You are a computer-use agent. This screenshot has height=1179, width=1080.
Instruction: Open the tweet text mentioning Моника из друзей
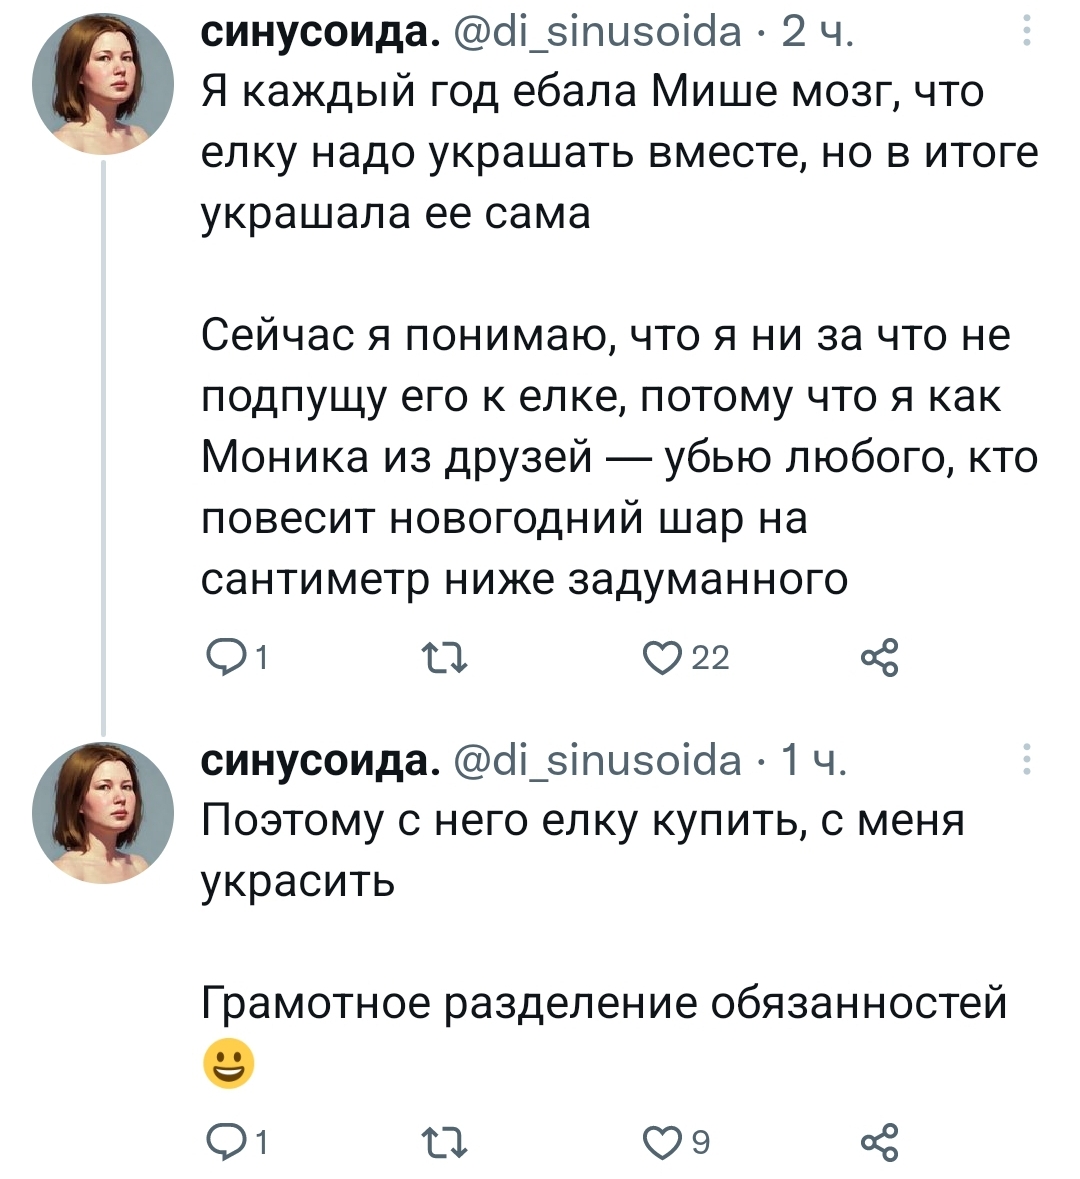pos(620,458)
